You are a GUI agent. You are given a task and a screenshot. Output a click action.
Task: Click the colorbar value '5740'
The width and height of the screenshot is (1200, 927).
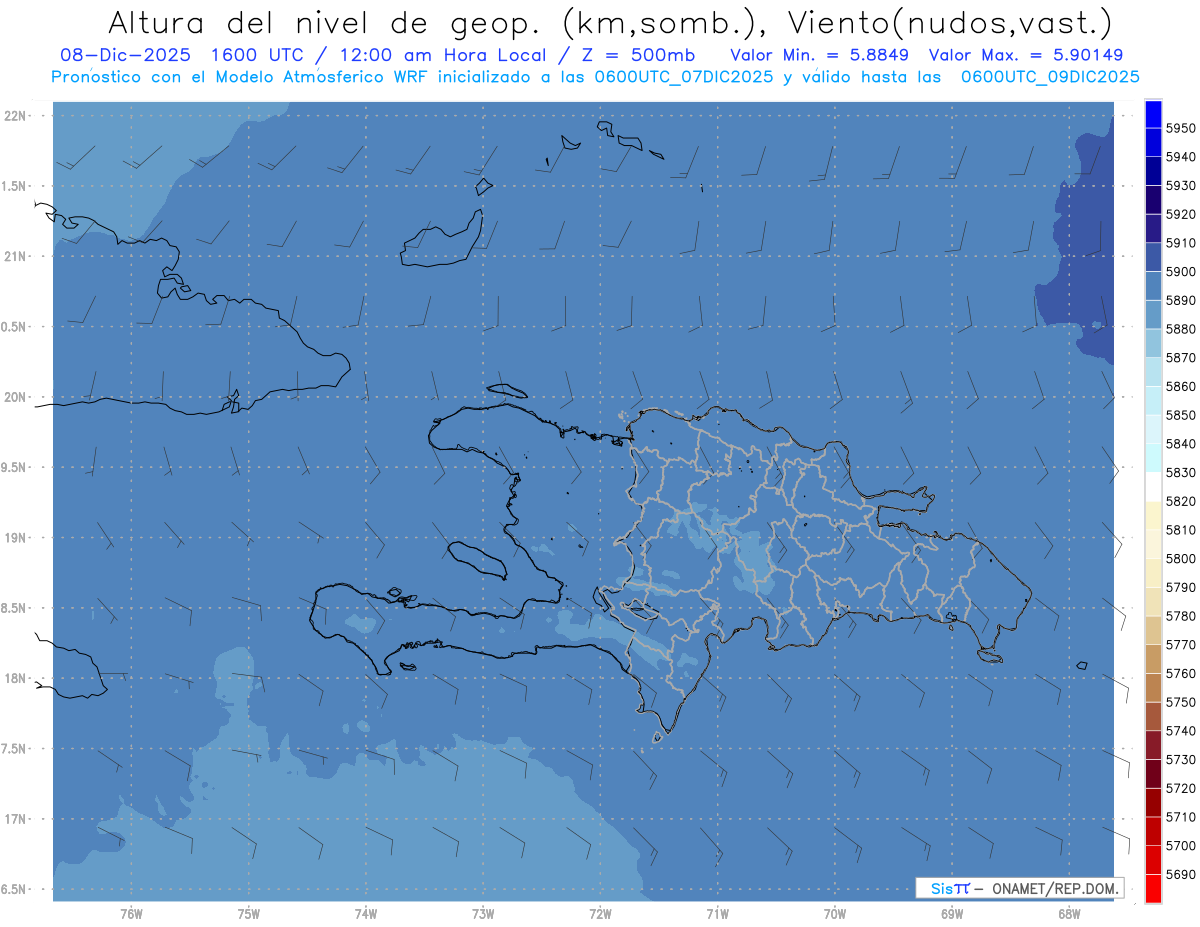(x=1180, y=731)
